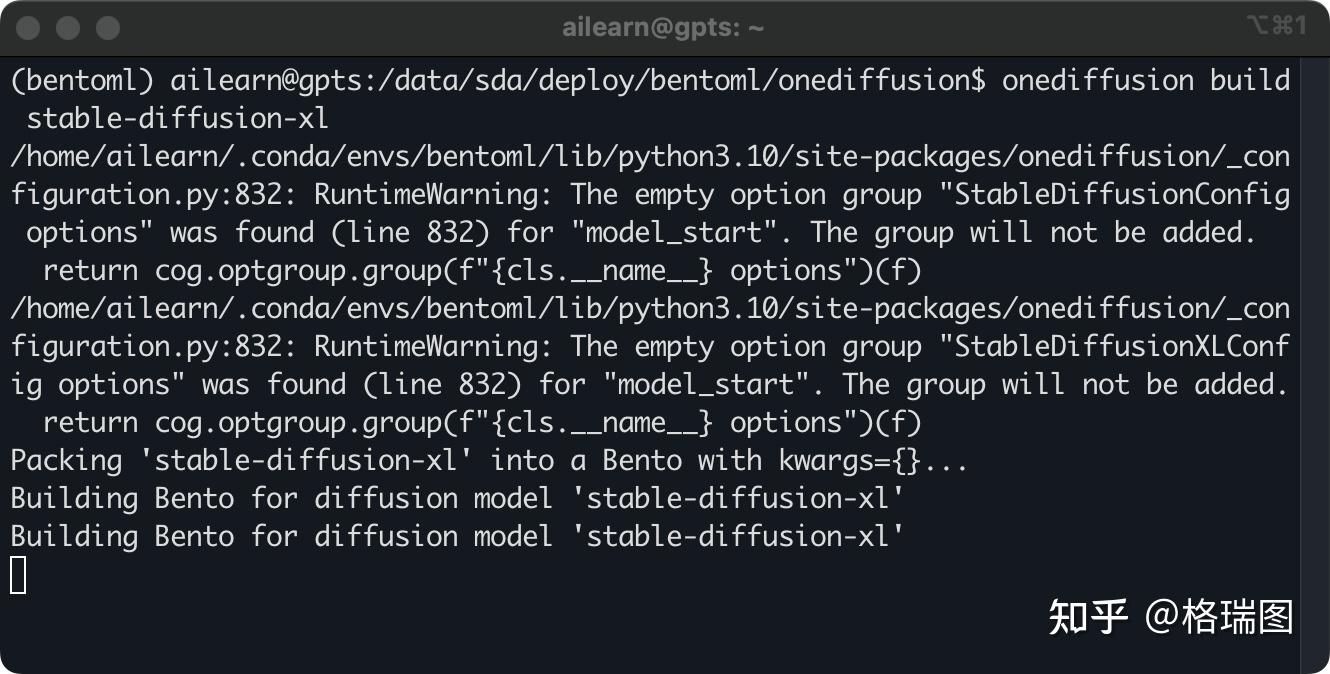Image resolution: width=1330 pixels, height=674 pixels.
Task: Click the 'Packing stable-diffusion-xl into a Bento' line
Action: coord(490,461)
